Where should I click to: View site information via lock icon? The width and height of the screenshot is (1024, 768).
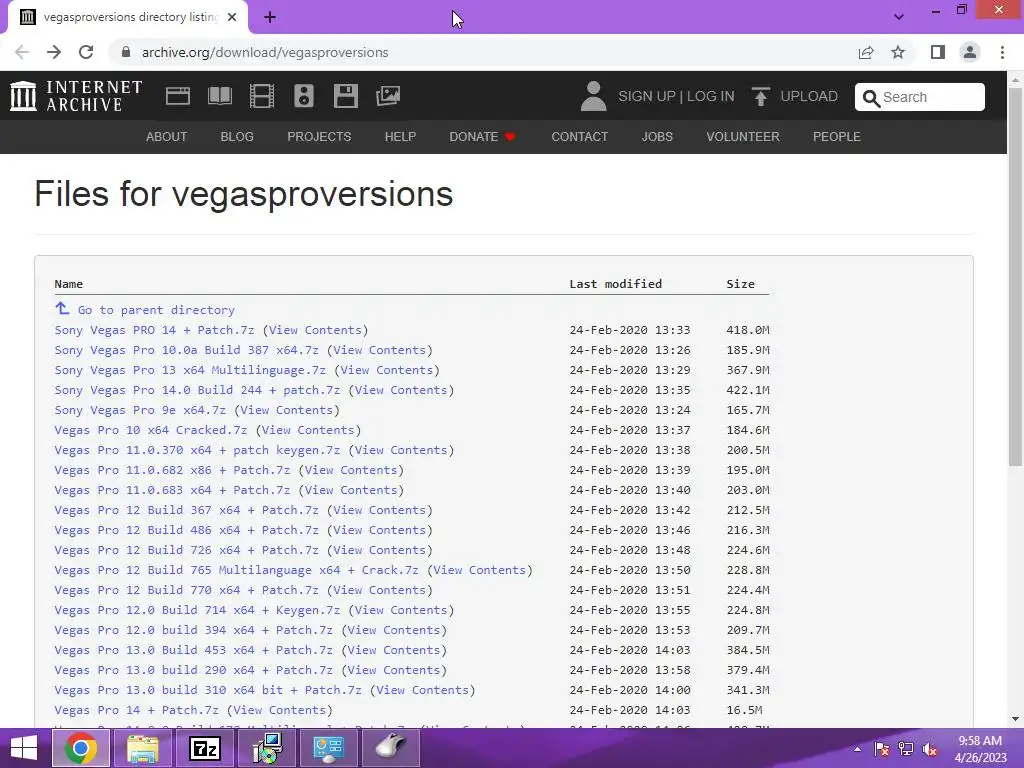pos(125,52)
